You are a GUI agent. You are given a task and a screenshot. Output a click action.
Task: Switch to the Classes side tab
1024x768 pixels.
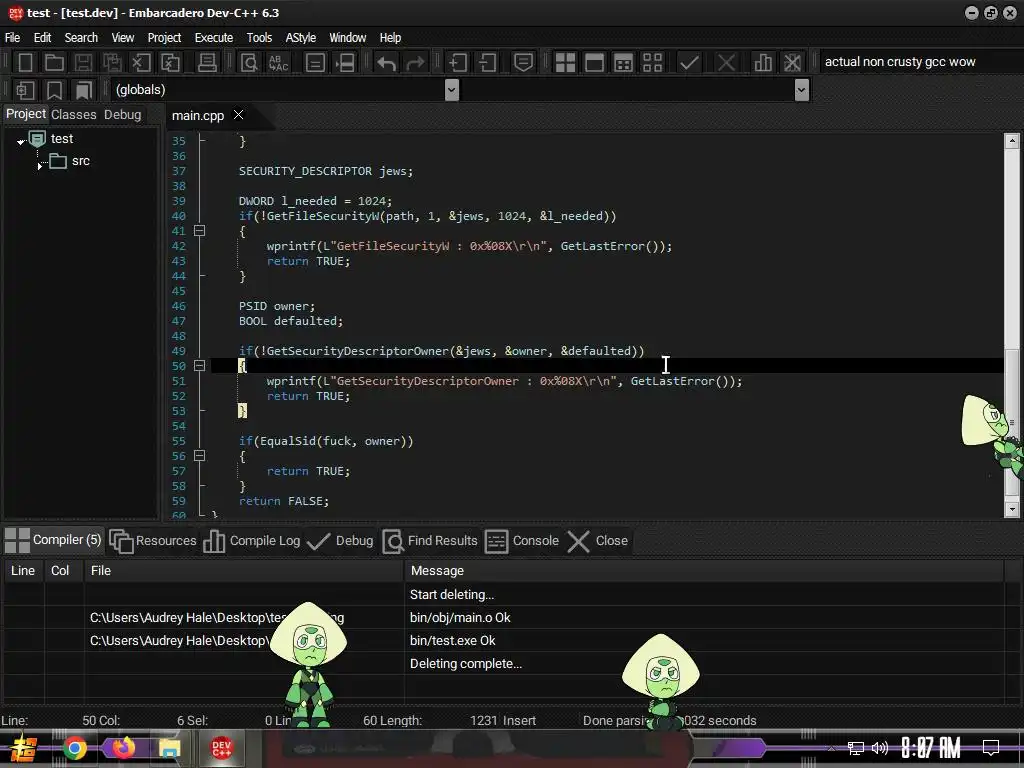coord(74,114)
